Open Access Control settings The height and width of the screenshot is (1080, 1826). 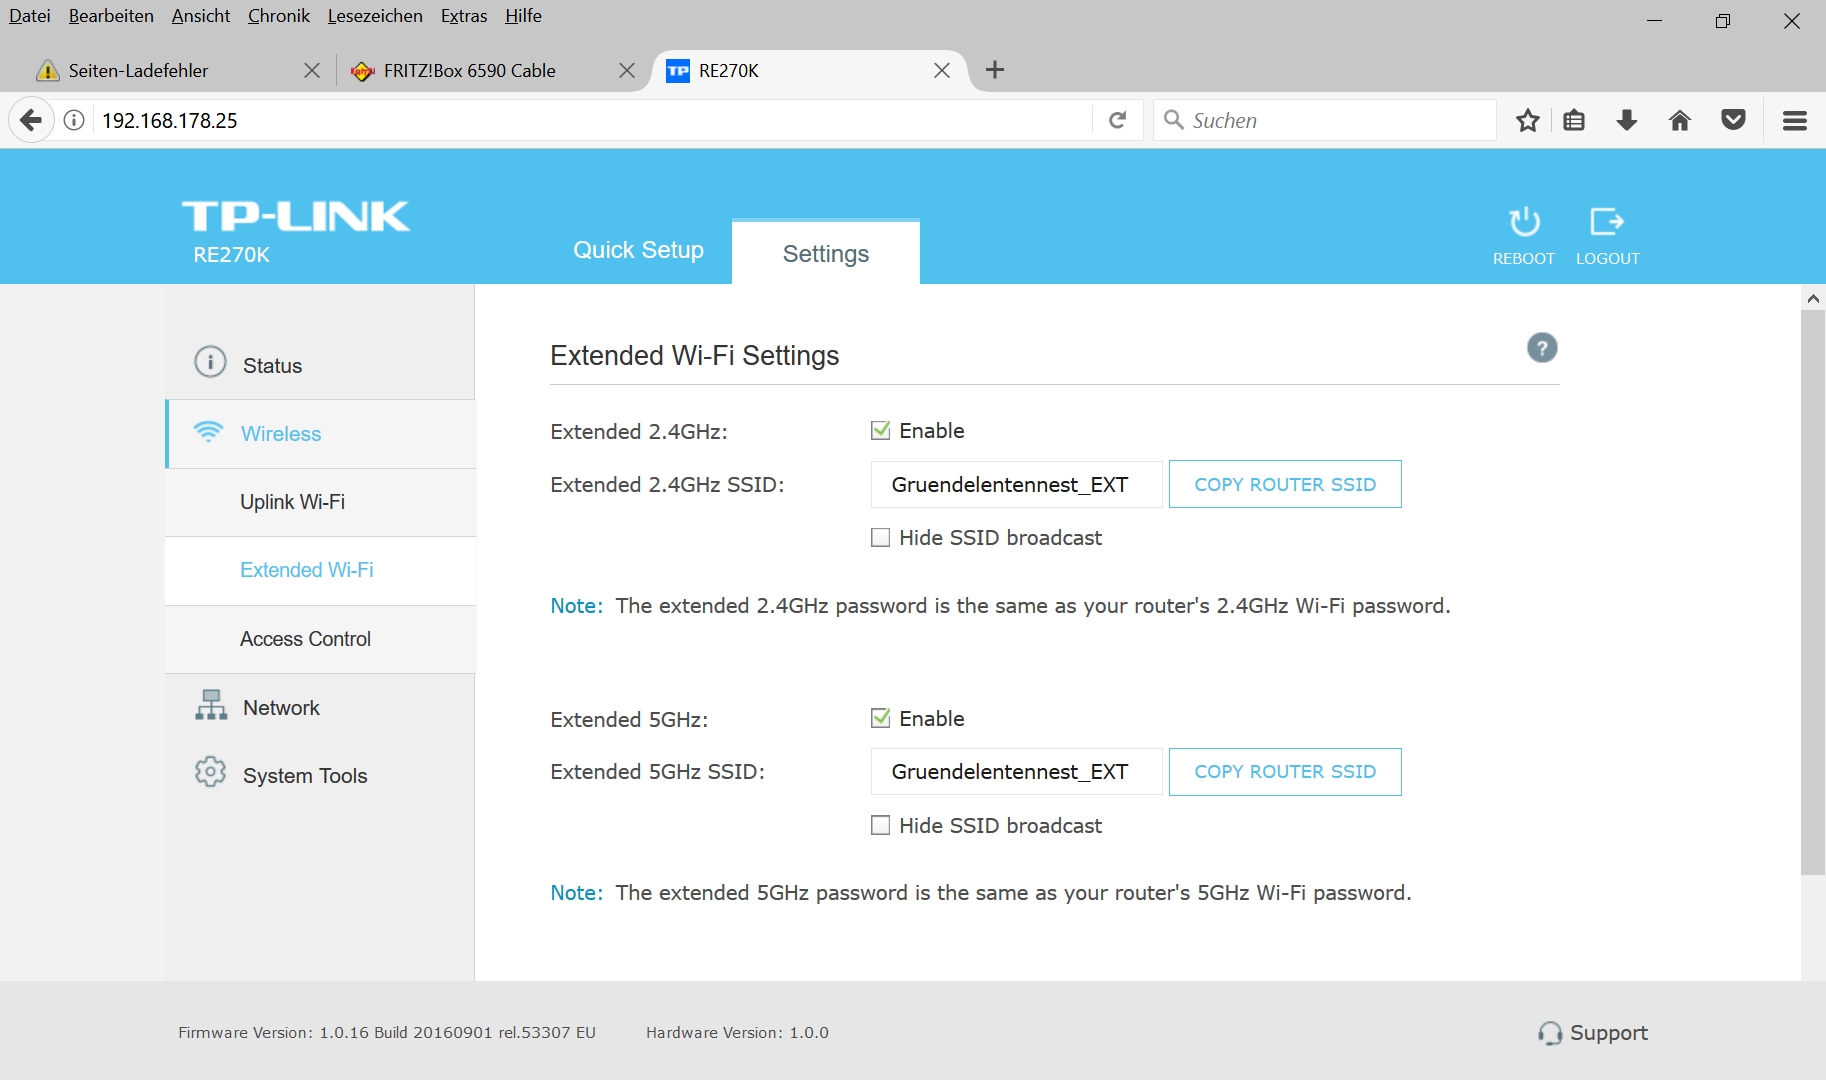(x=320, y=639)
